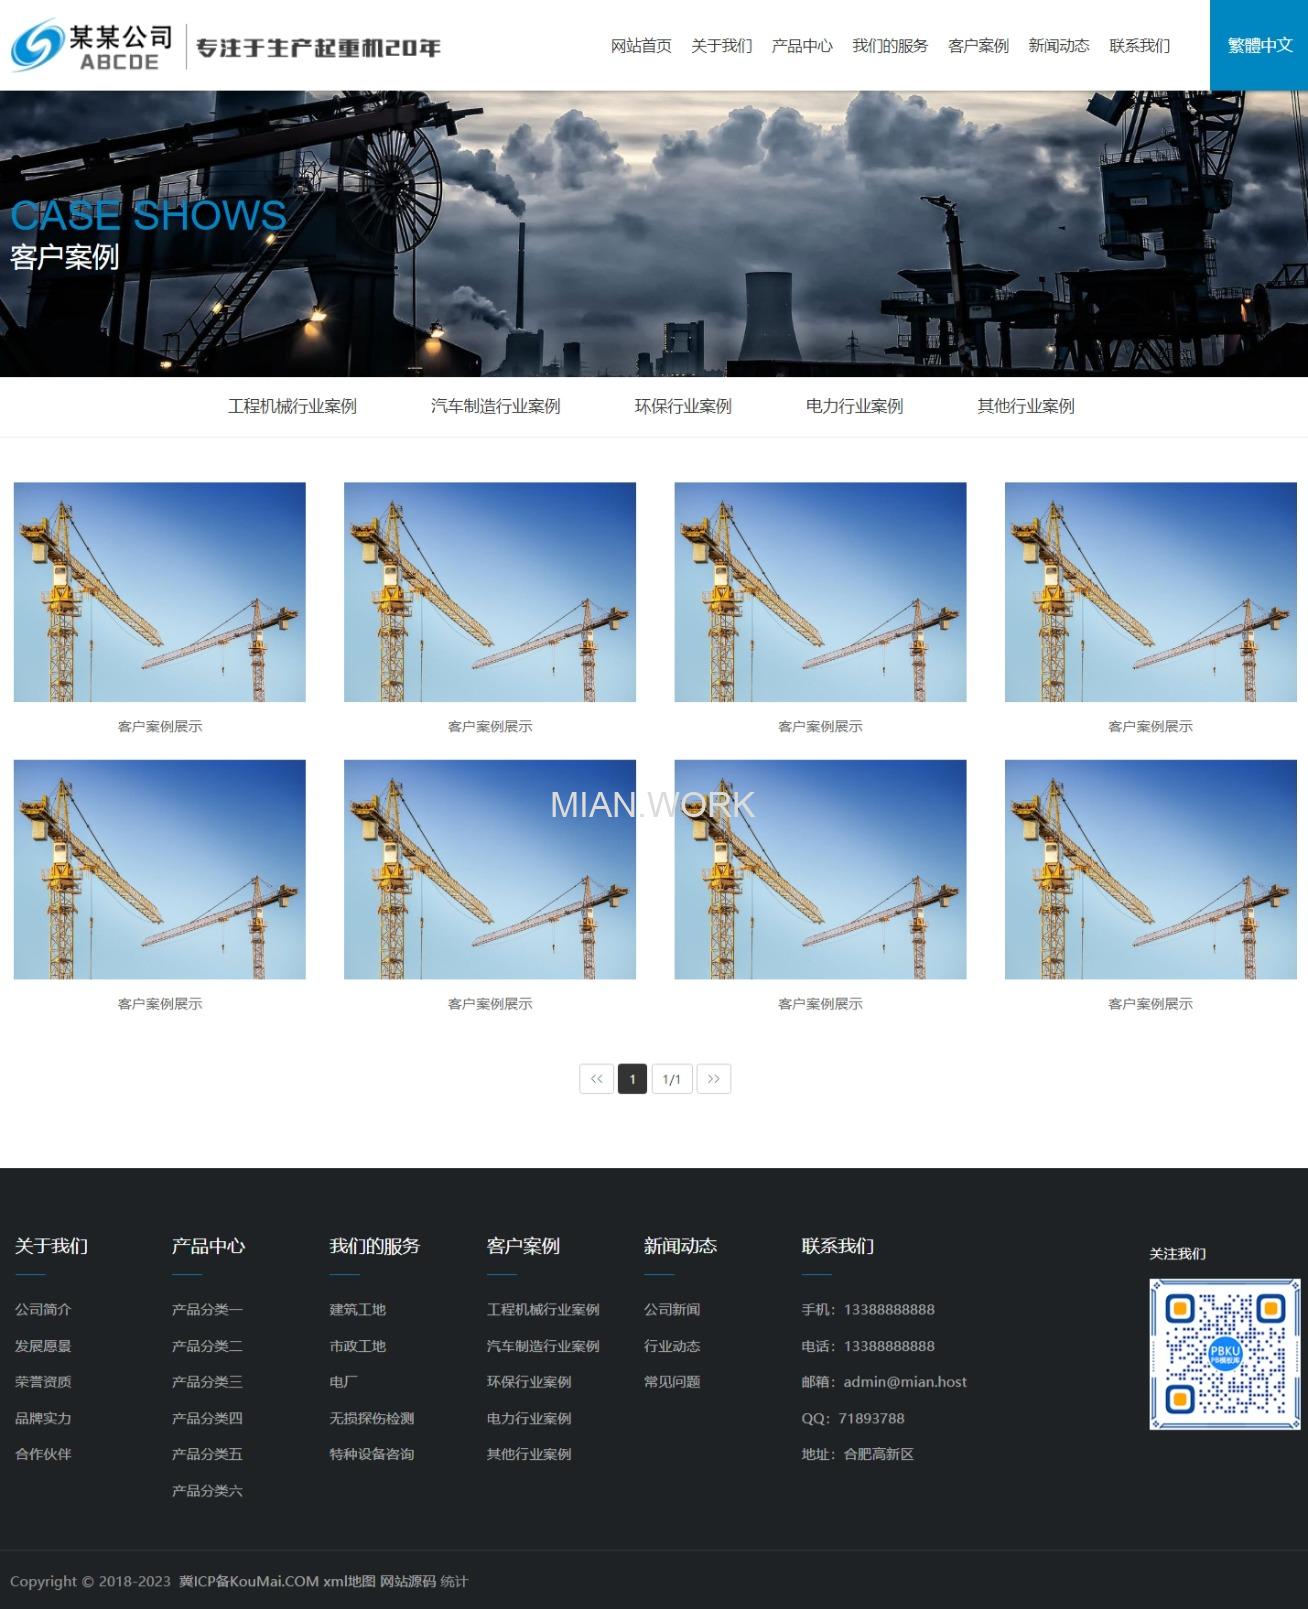This screenshot has width=1308, height=1609.
Task: Select the 工程机械行业案例 category tab
Action: click(x=292, y=406)
